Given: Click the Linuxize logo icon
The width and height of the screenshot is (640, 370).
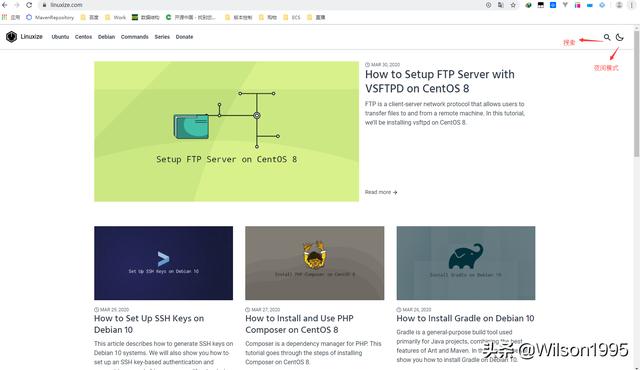Looking at the screenshot, I should pos(11,37).
